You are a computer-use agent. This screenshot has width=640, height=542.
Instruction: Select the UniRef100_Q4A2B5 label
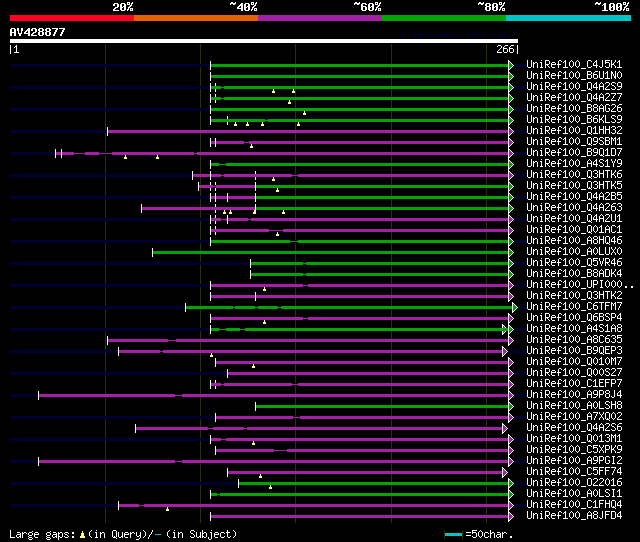click(574, 197)
